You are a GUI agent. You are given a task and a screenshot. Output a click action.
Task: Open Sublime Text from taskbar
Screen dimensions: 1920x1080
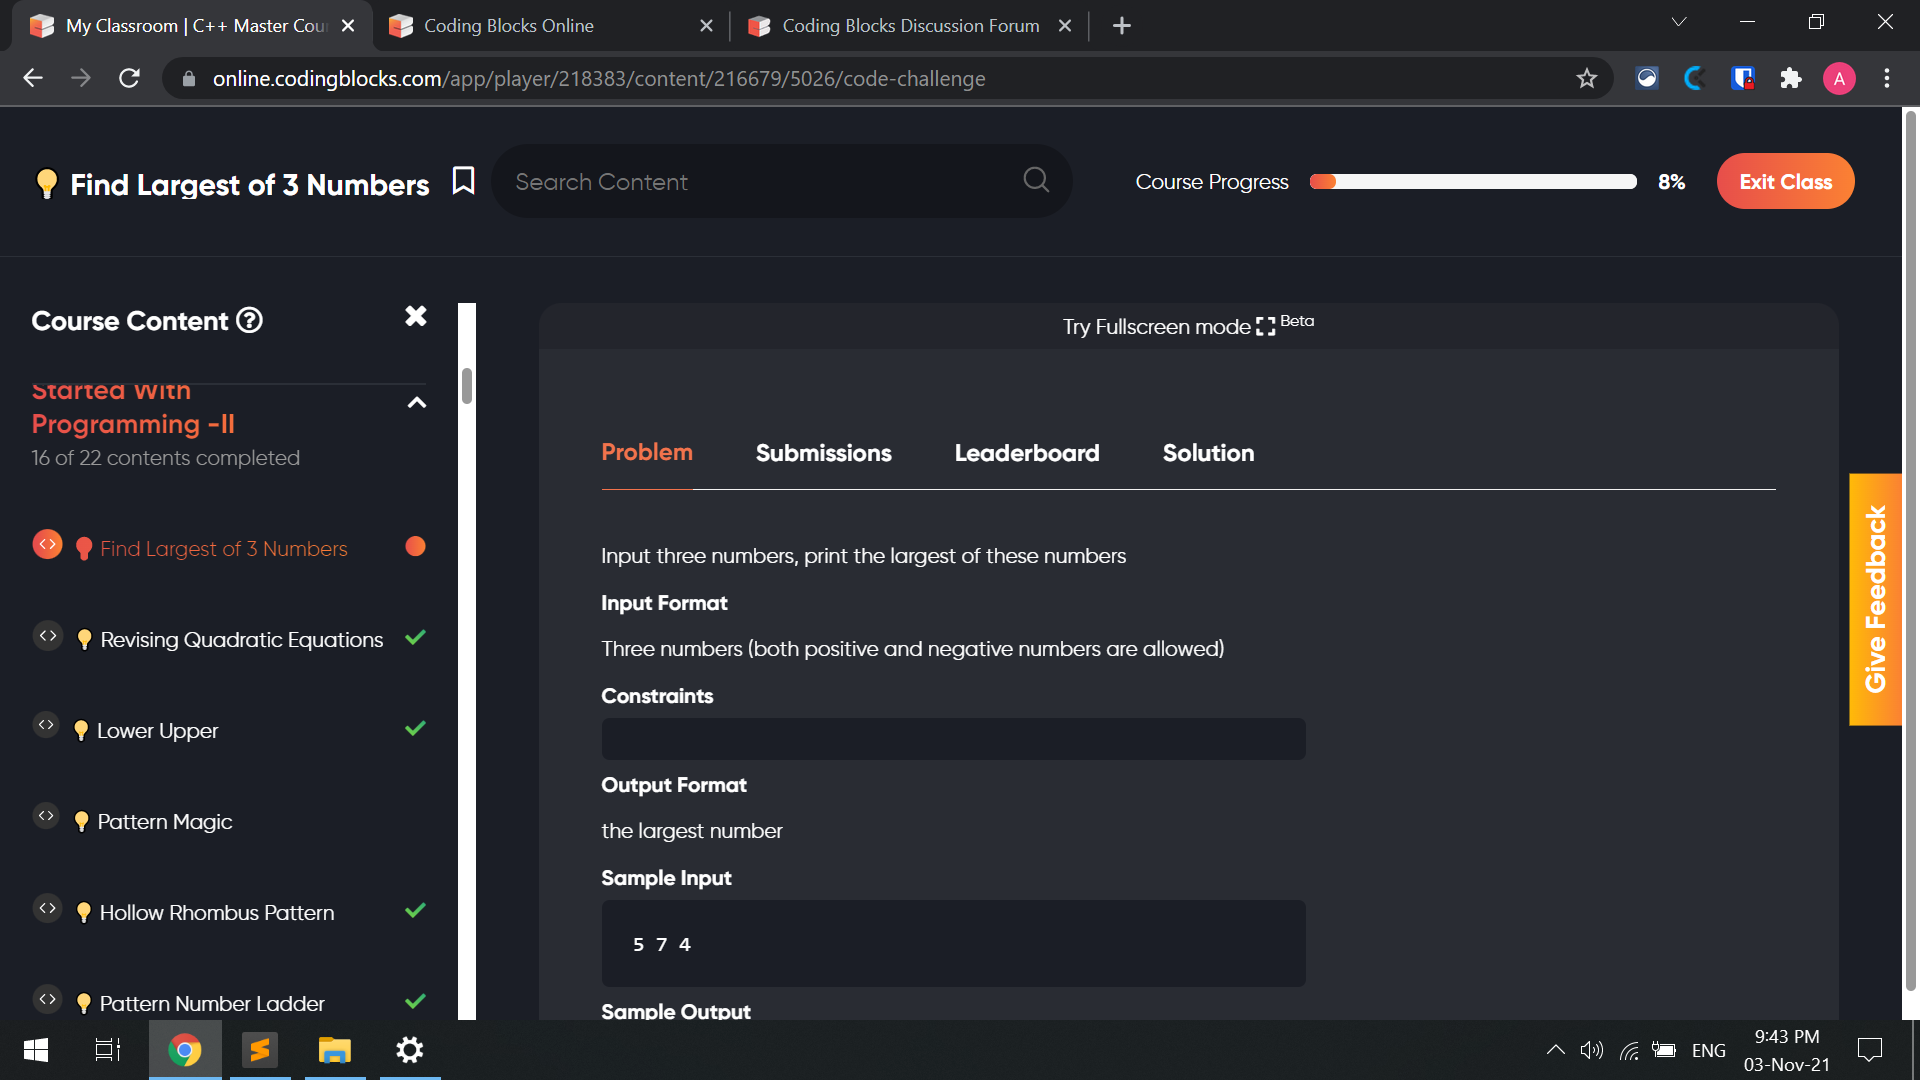point(259,1050)
